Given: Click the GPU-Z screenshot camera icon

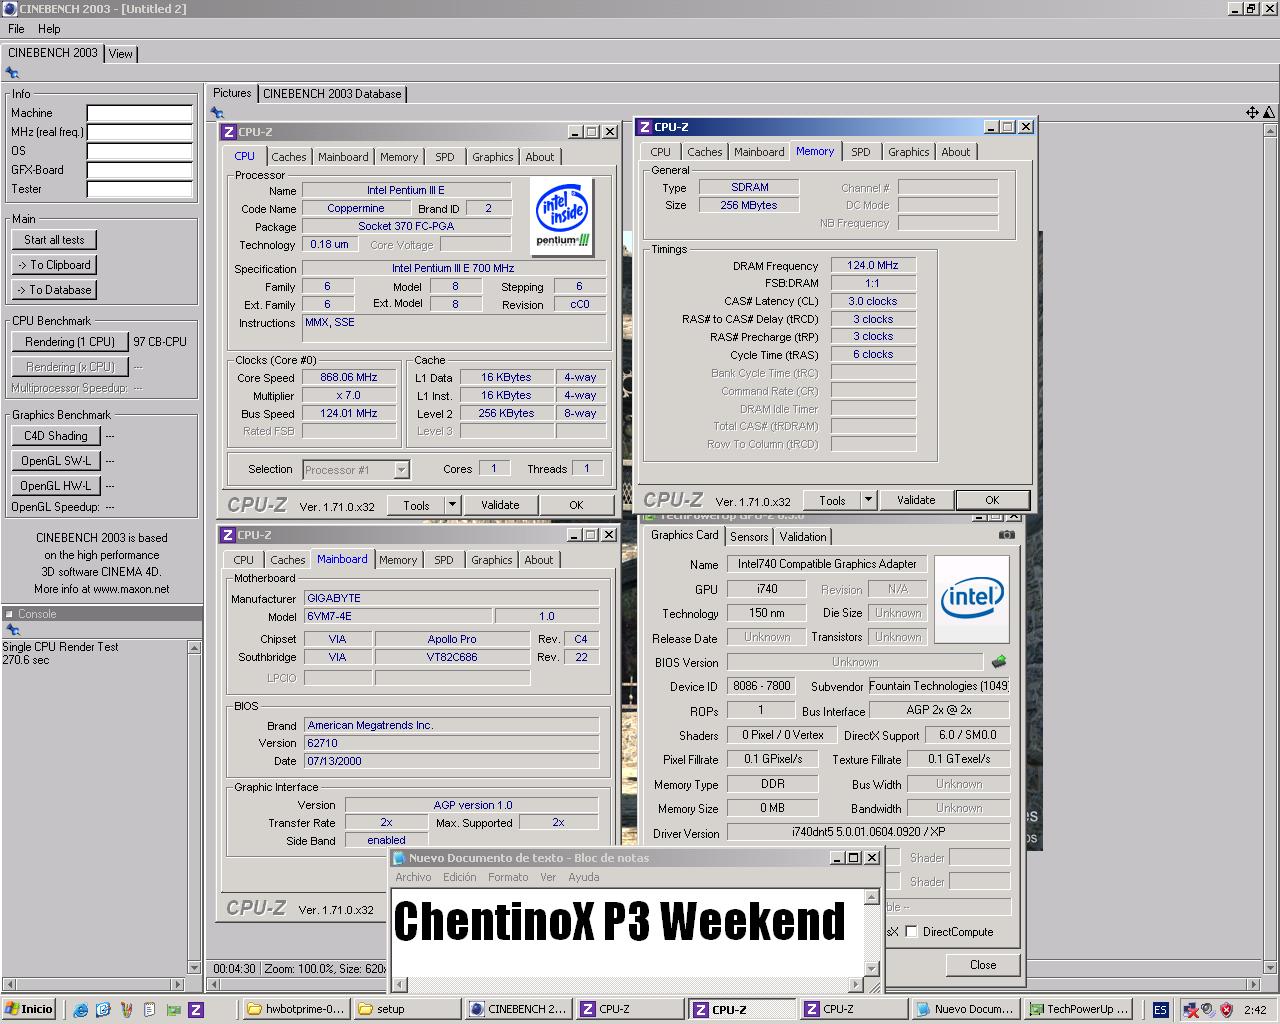Looking at the screenshot, I should click(1006, 534).
